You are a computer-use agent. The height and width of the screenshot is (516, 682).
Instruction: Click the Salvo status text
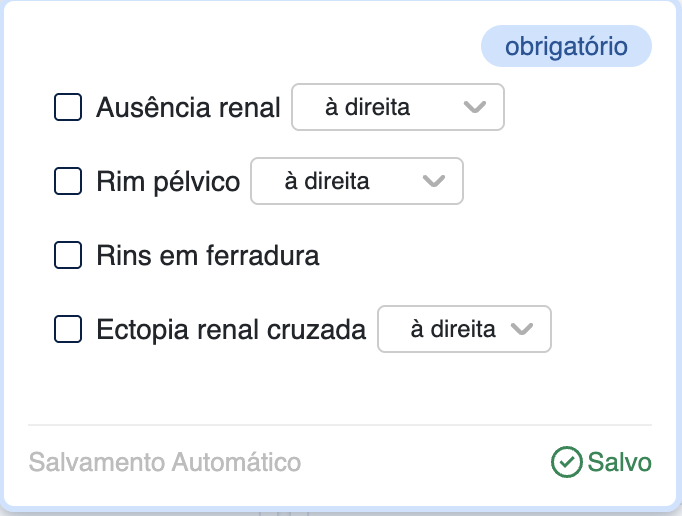point(620,462)
